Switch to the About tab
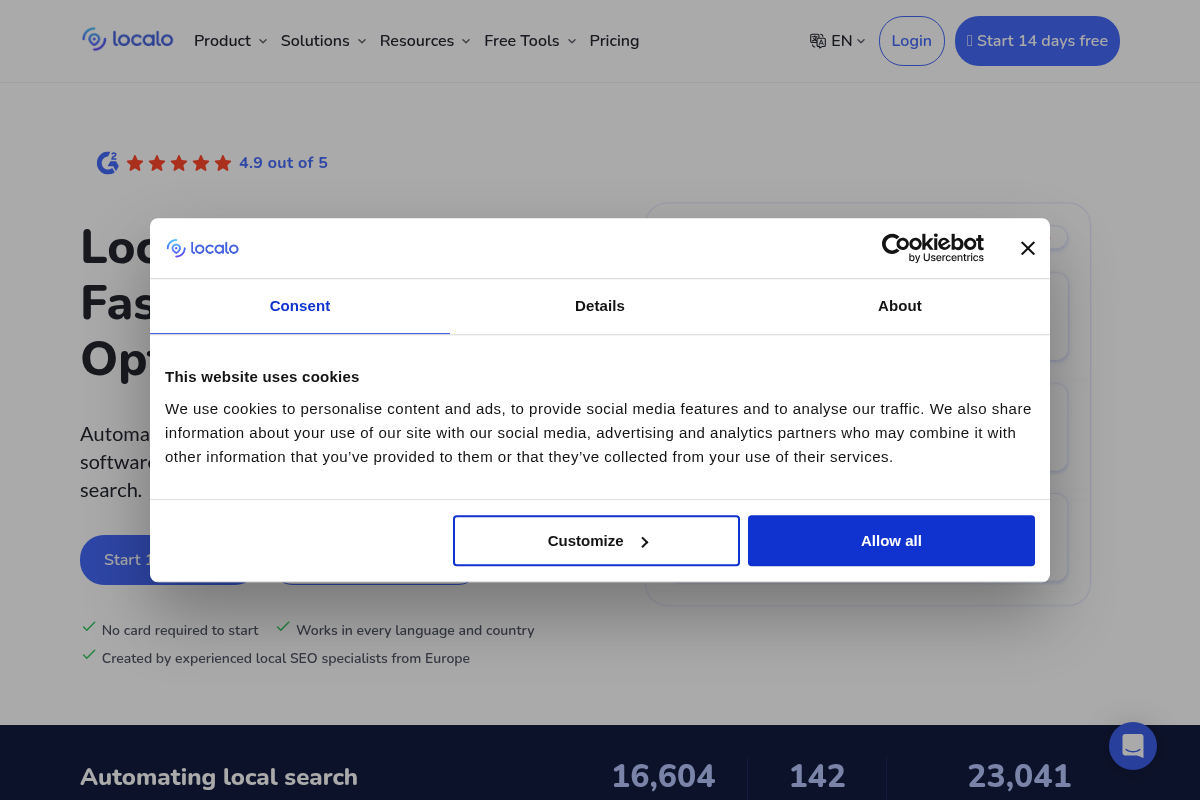This screenshot has height=800, width=1200. [x=899, y=306]
